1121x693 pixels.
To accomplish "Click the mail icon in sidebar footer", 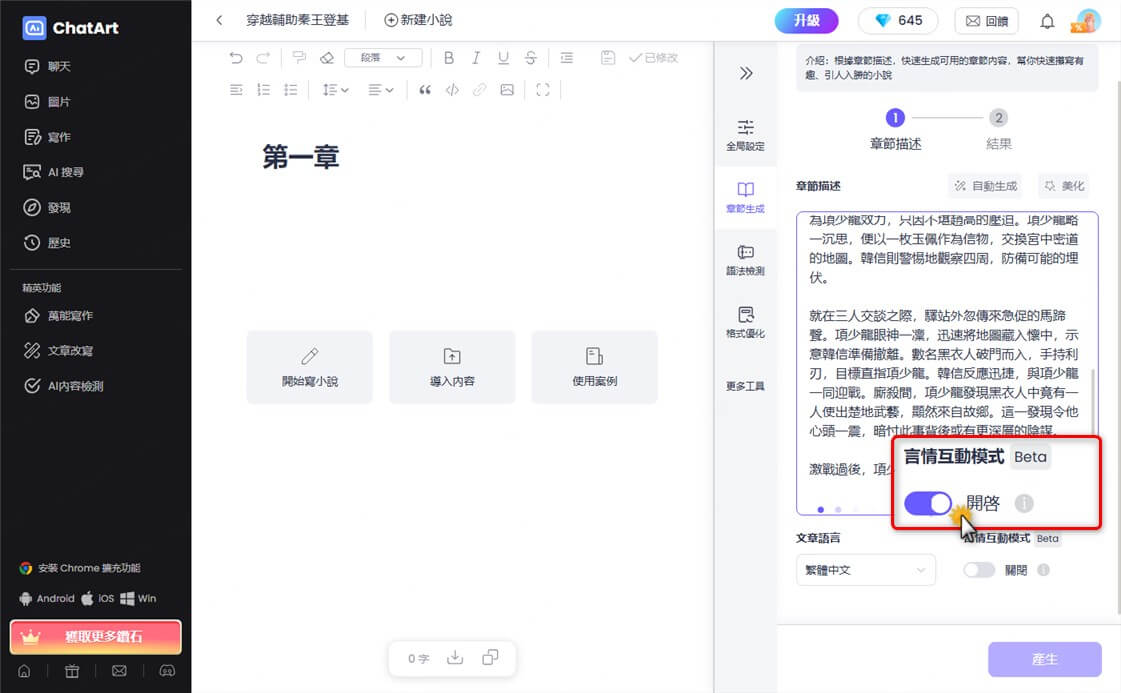I will point(119,671).
